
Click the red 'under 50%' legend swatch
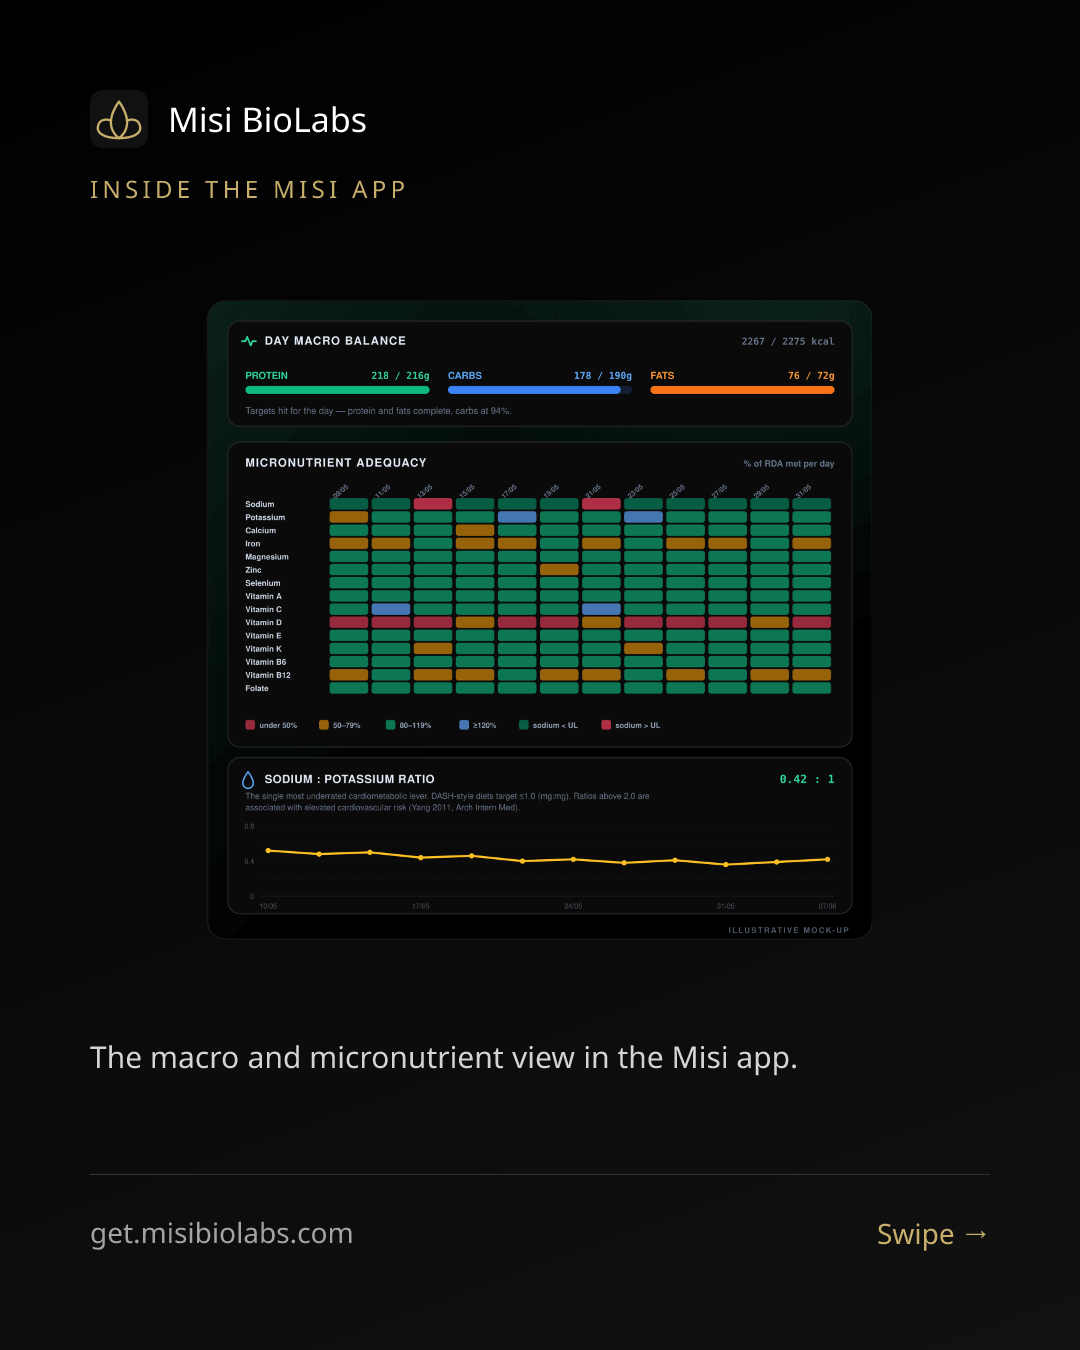click(x=250, y=725)
